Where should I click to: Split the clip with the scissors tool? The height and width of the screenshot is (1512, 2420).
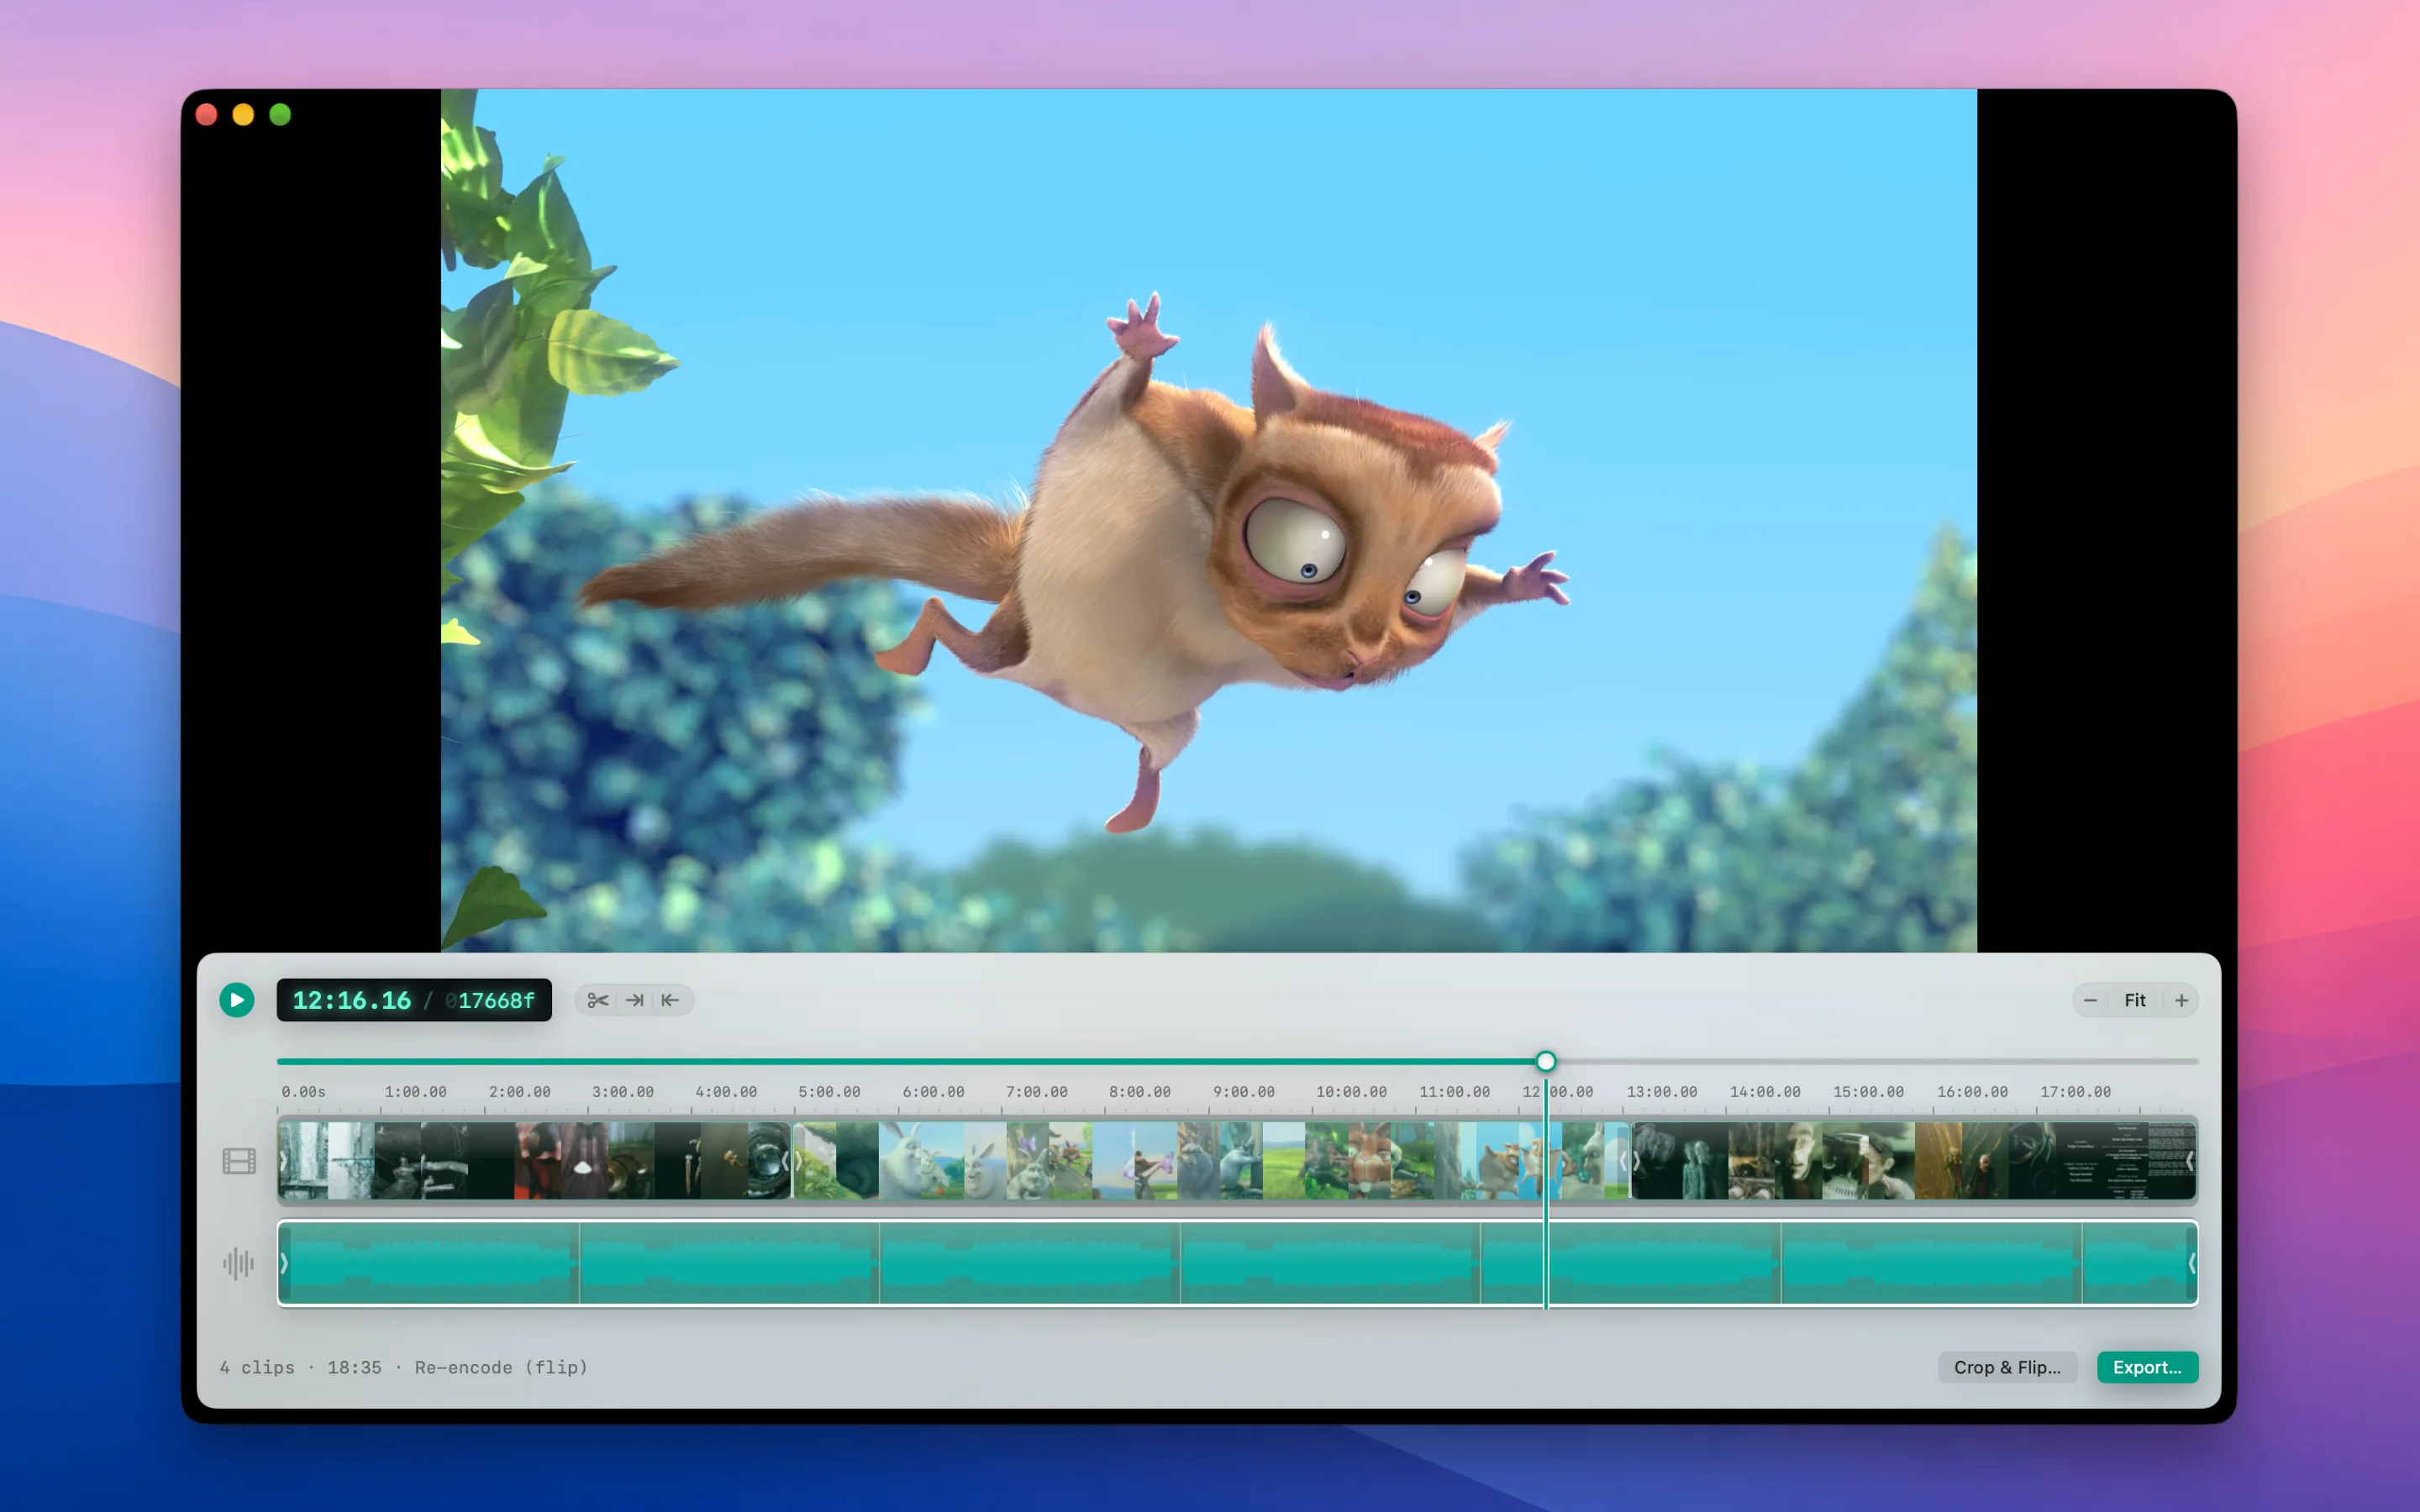[x=598, y=1000]
